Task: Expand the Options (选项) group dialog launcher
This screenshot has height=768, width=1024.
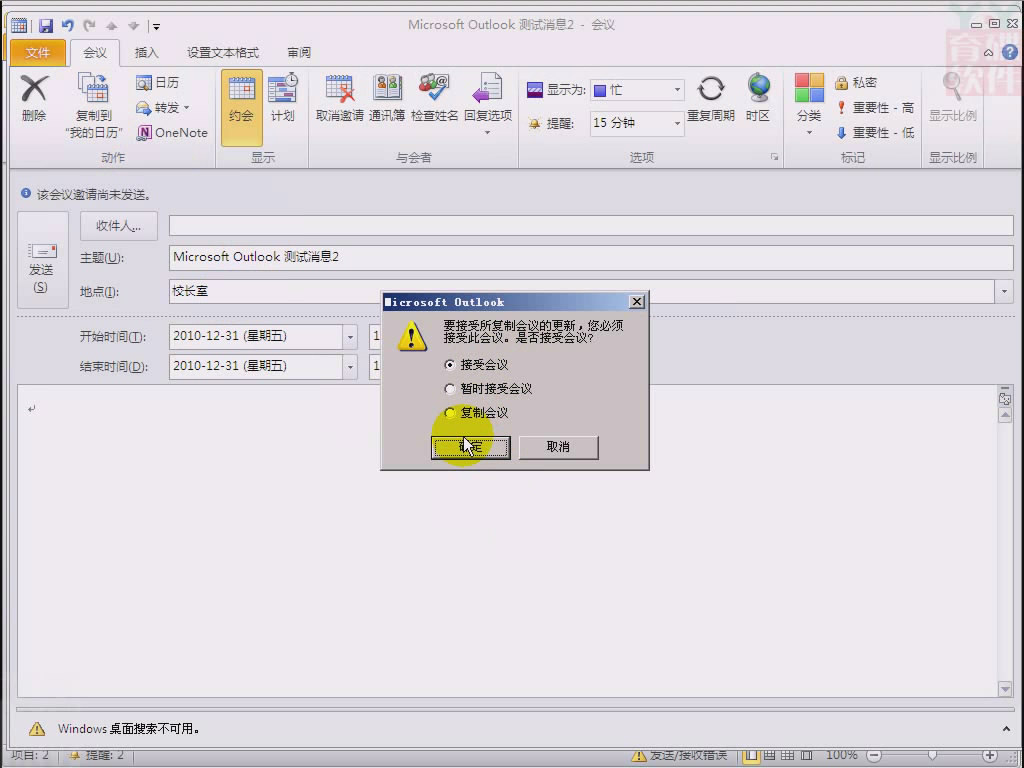Action: click(x=775, y=157)
